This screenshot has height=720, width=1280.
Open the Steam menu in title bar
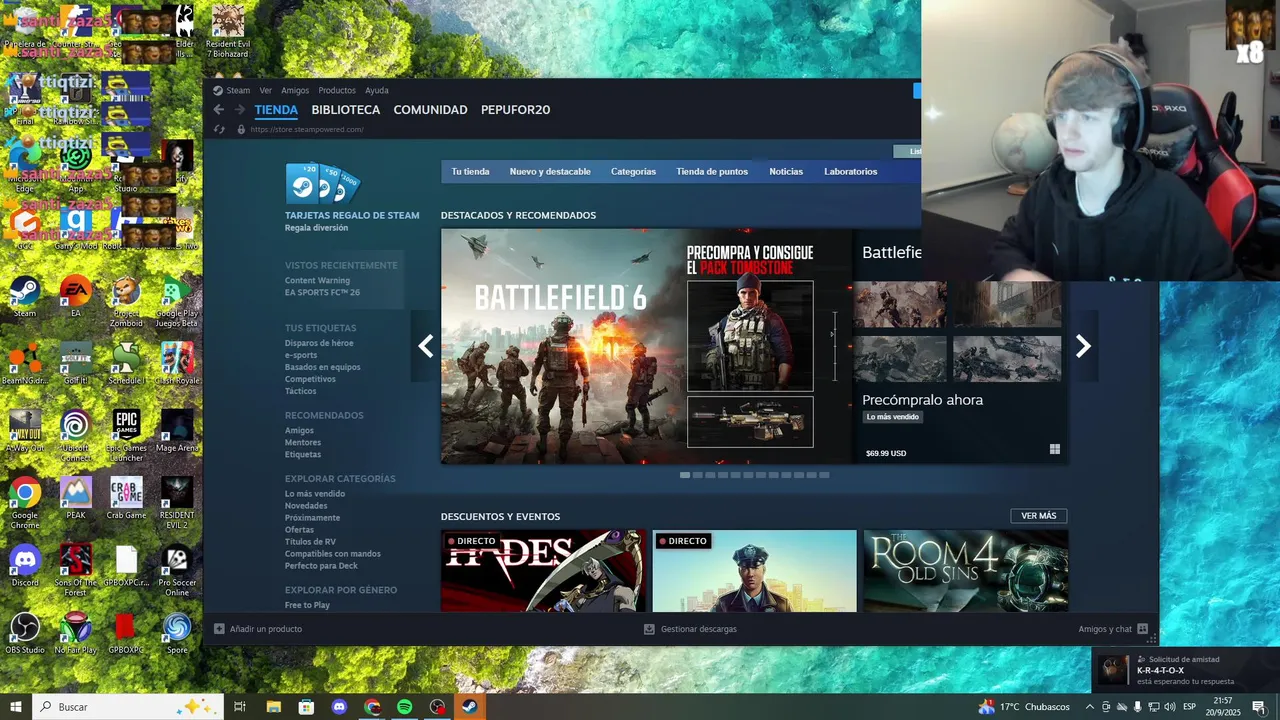(x=238, y=90)
